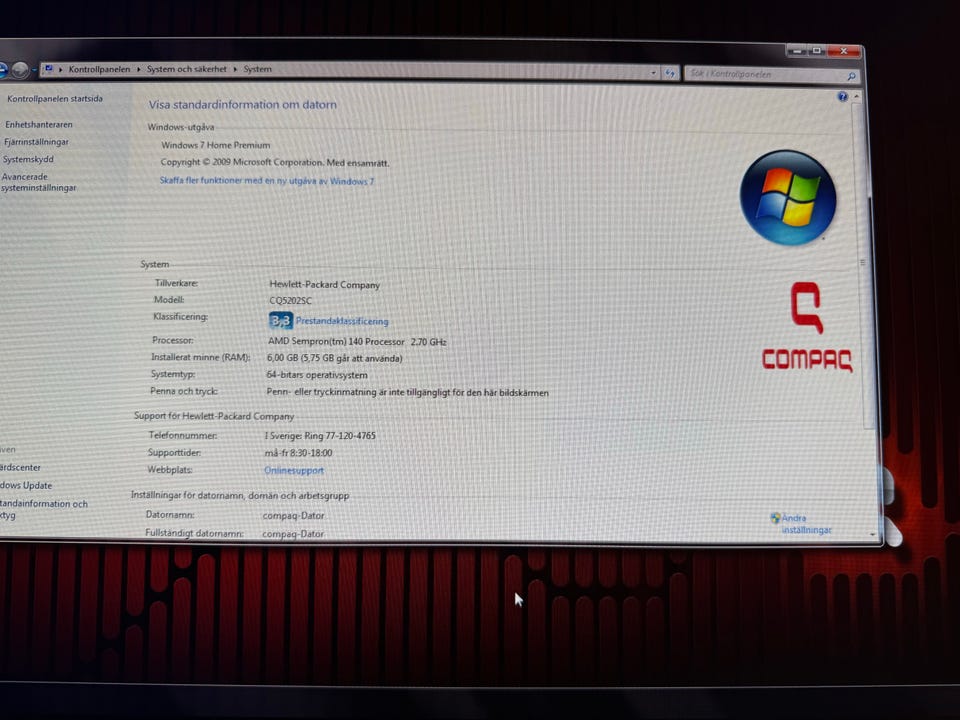Refresh the address bar view
Screen dimensions: 960x720
[670, 73]
